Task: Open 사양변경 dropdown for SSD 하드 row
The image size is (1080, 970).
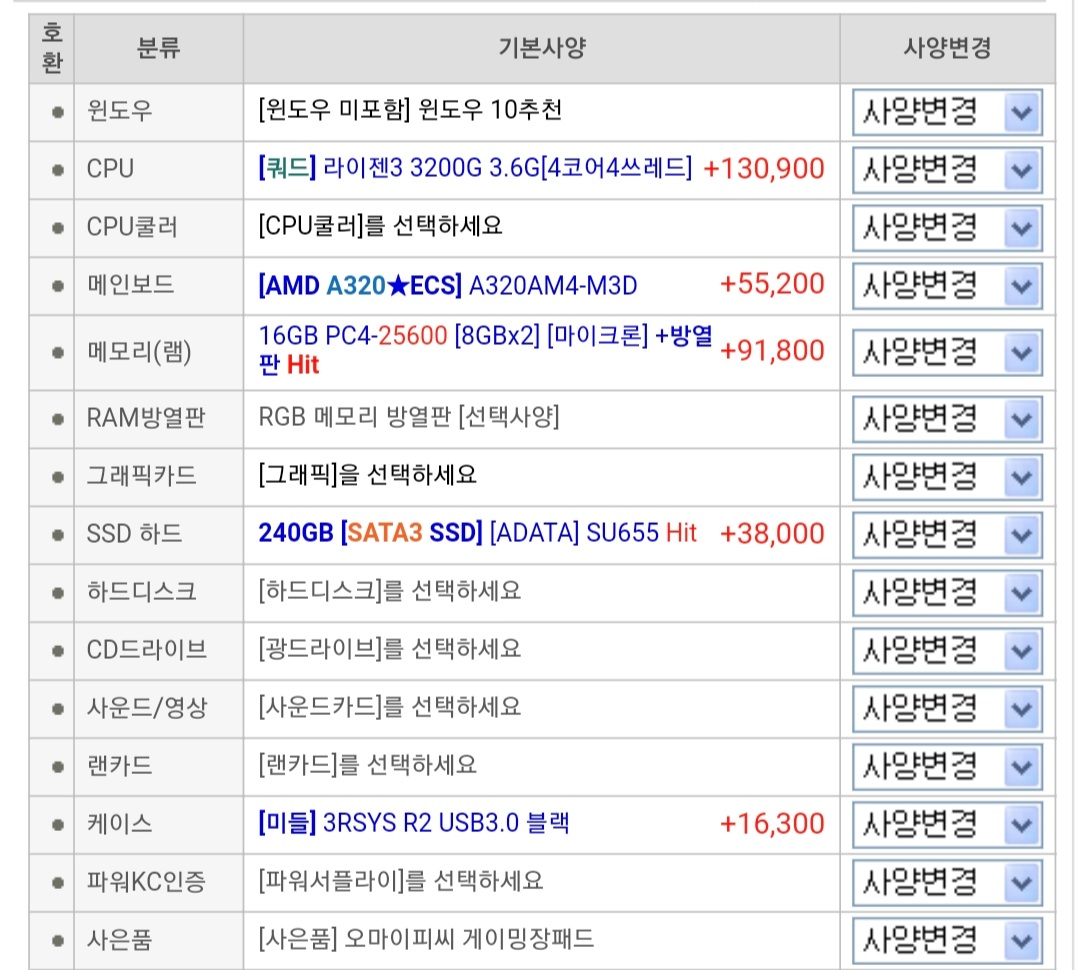Action: pos(947,535)
